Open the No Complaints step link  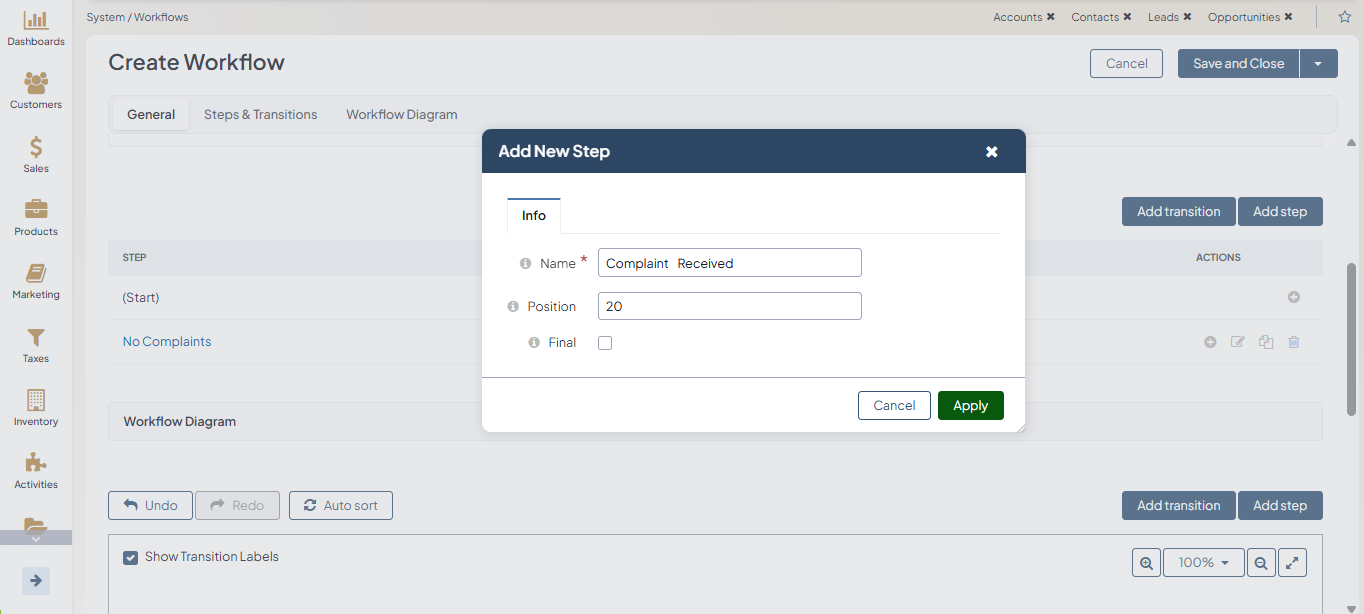167,342
